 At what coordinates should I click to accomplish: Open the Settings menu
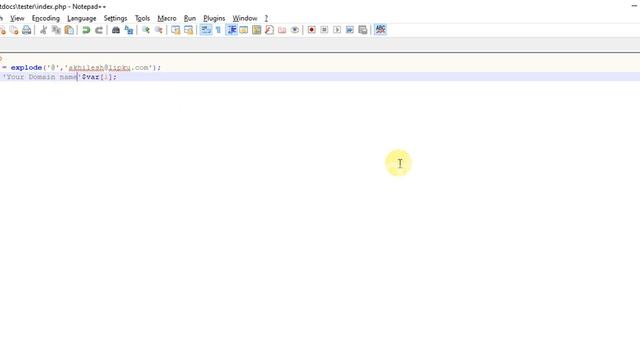116,18
